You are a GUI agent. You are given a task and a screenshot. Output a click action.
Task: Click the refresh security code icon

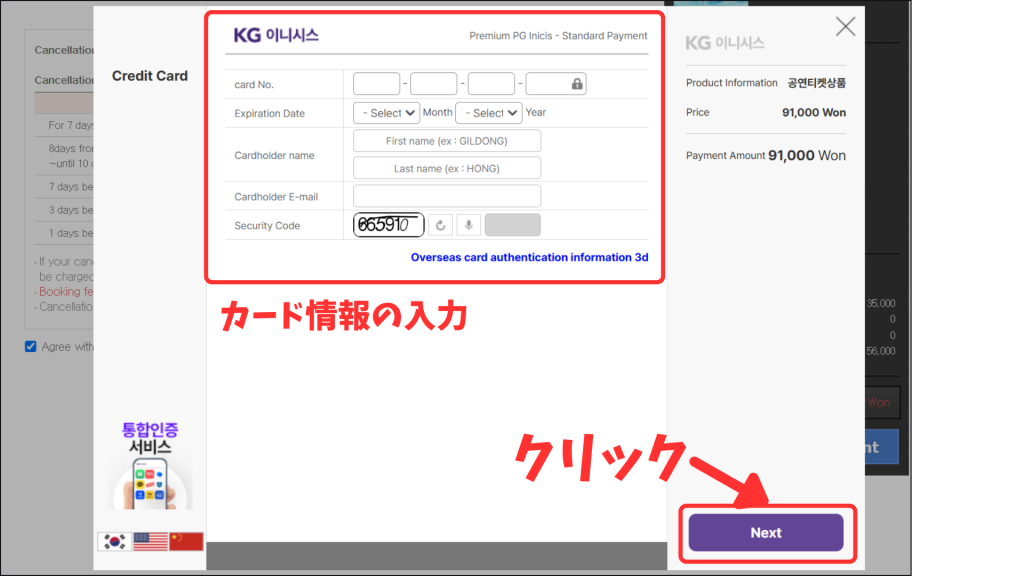[441, 225]
